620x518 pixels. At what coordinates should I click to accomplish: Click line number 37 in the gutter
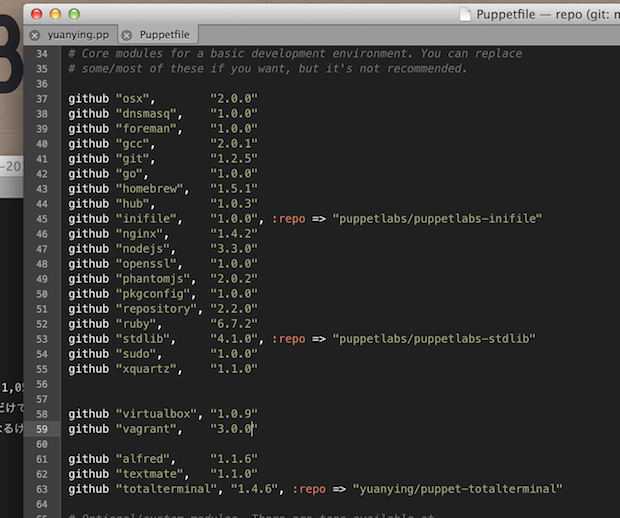[42, 99]
